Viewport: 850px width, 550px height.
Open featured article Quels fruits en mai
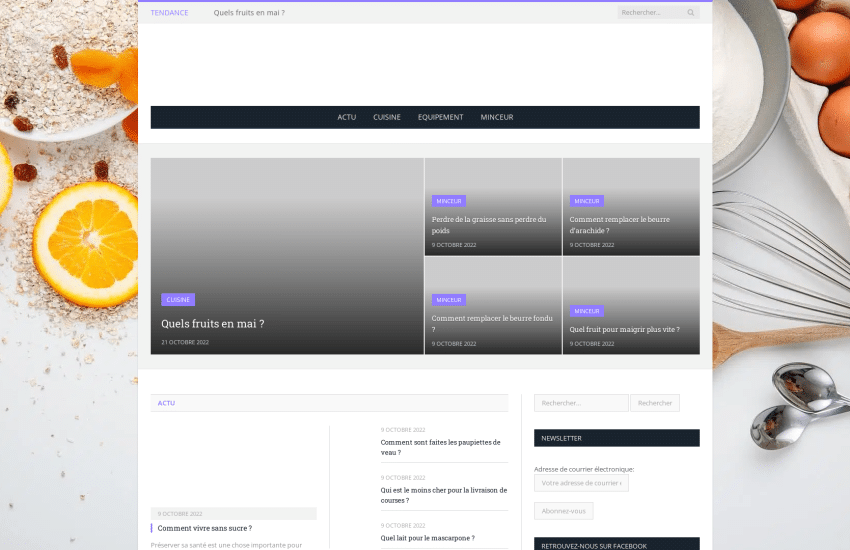point(212,324)
